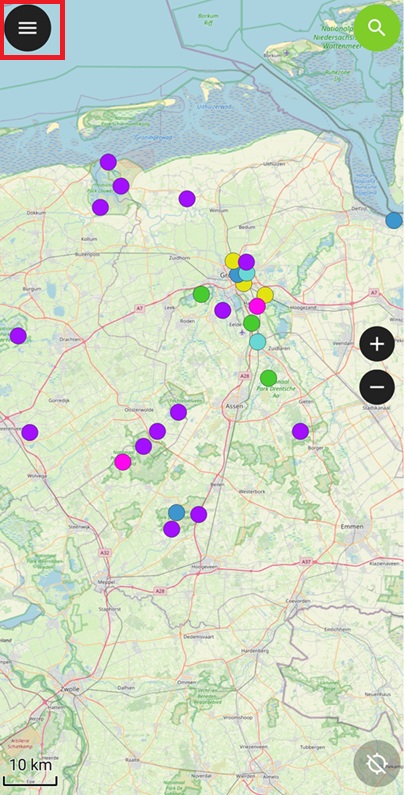Viewport: 405px width, 795px height.
Task: Tap the green search button
Action: pyautogui.click(x=377, y=28)
